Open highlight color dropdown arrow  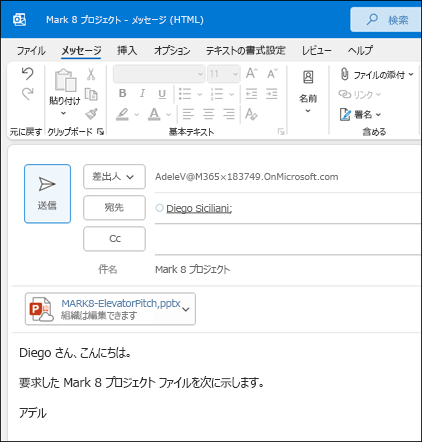(136, 115)
